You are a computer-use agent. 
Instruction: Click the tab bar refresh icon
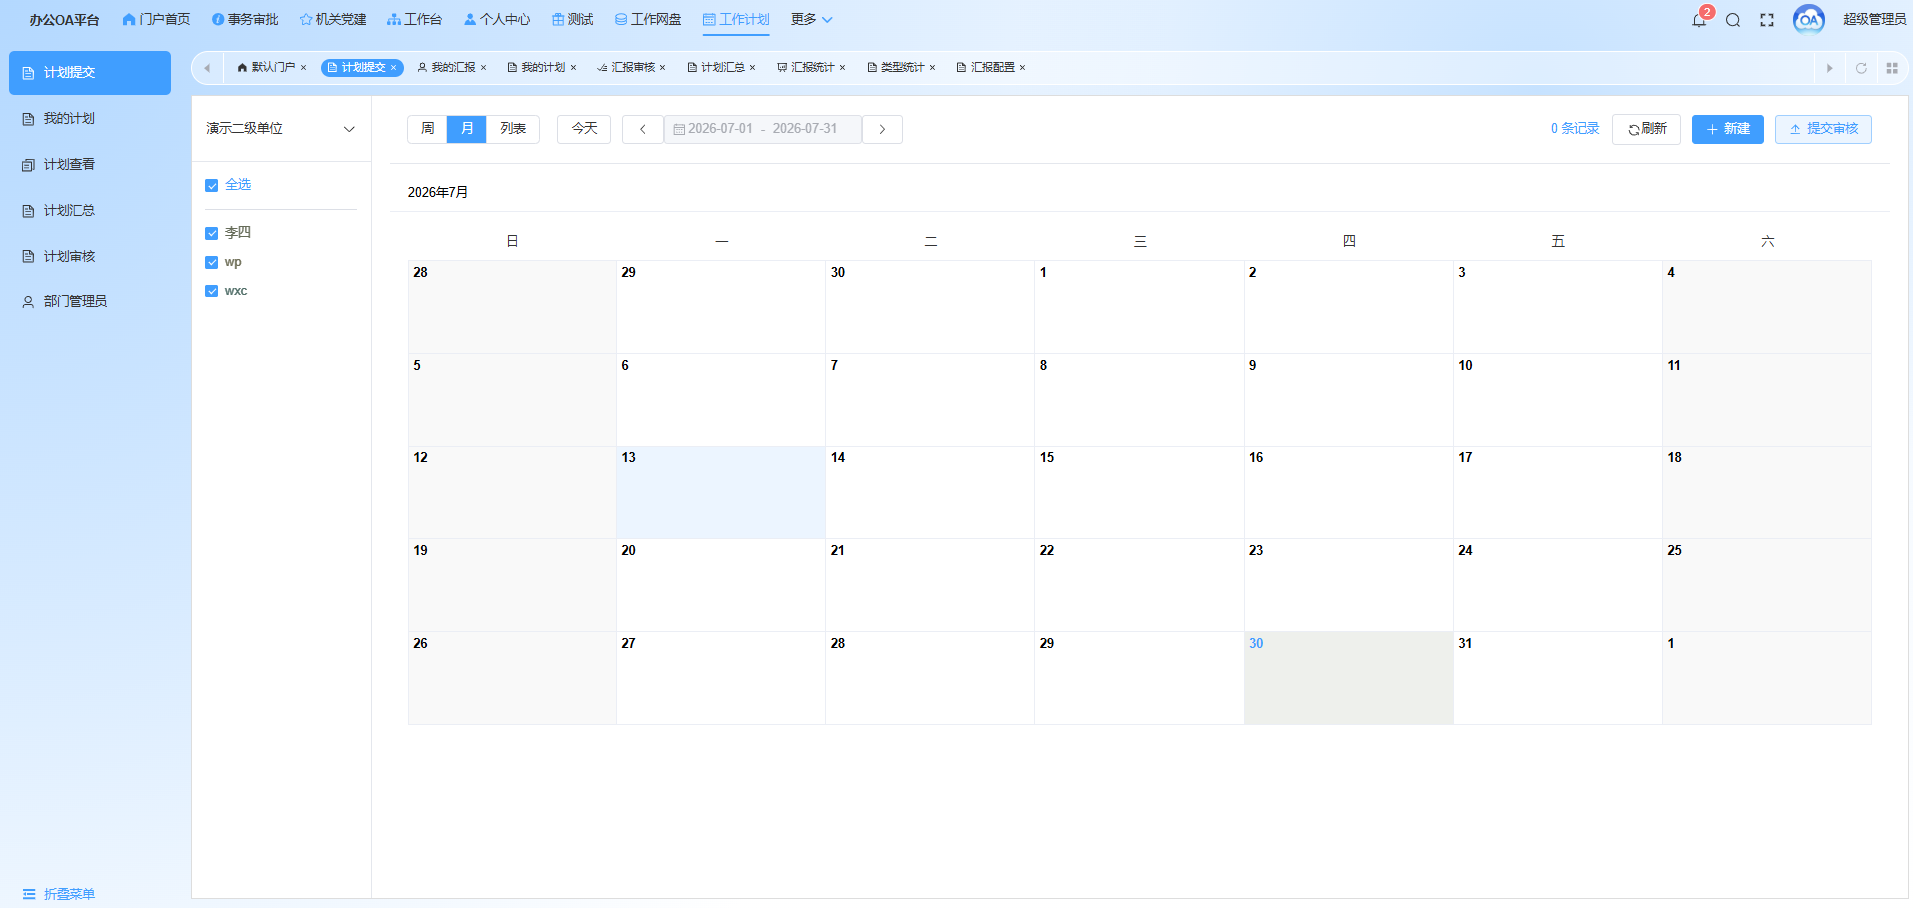point(1861,68)
